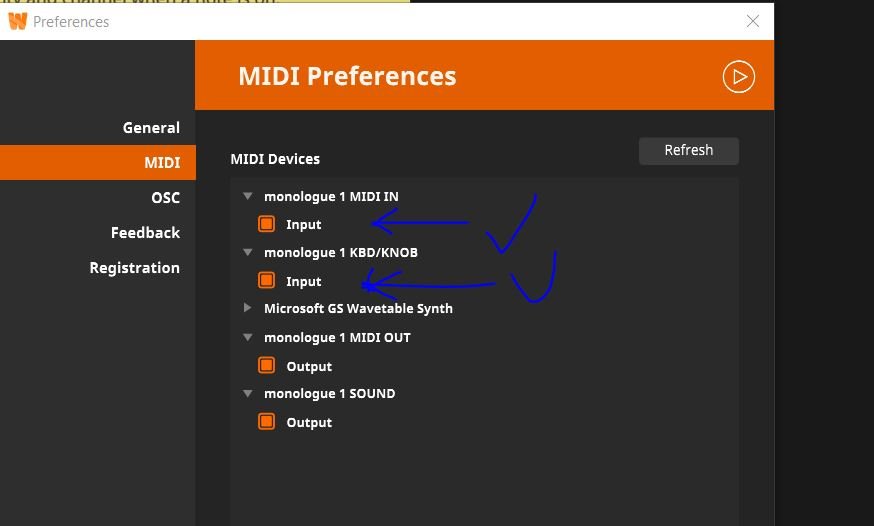This screenshot has height=526, width=874.
Task: Go to the Feedback tab
Action: 145,233
